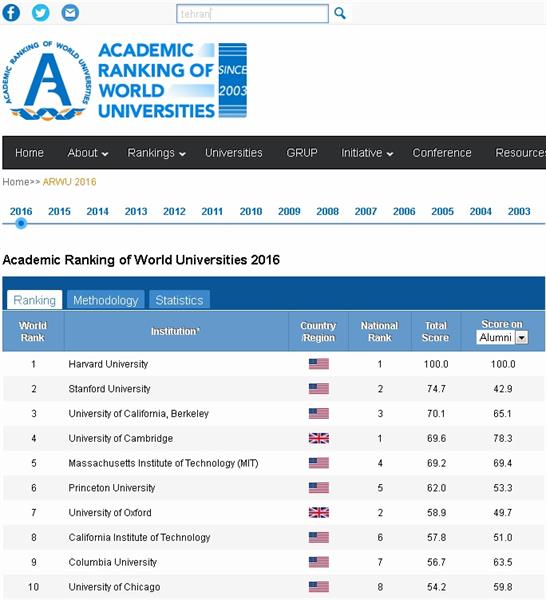546x600 pixels.
Task: Click the email share icon
Action: (x=70, y=13)
